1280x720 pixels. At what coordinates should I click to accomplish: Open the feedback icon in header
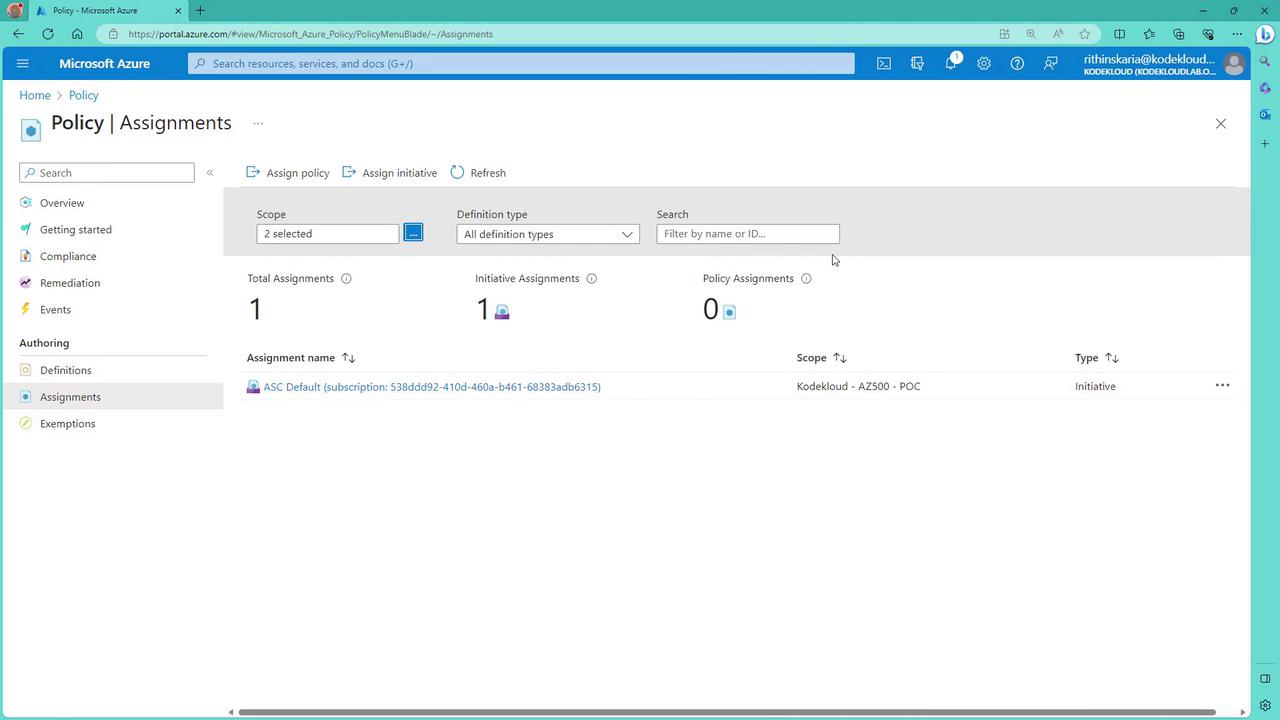coord(1050,63)
